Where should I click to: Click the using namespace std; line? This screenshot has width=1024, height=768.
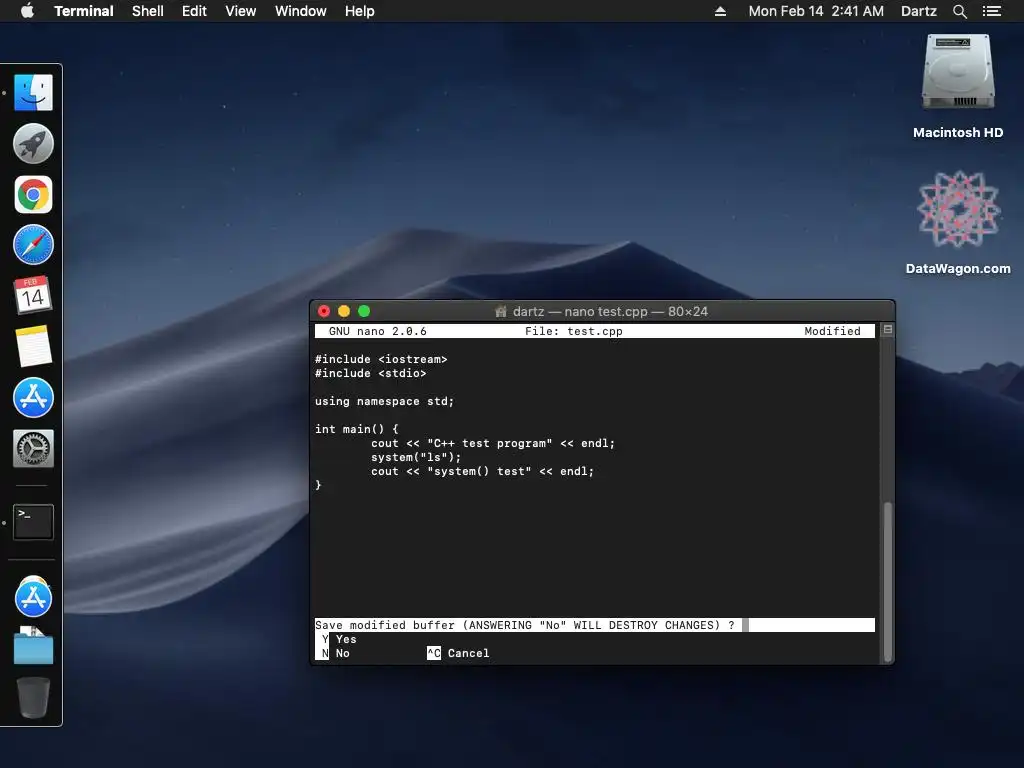pyautogui.click(x=384, y=401)
